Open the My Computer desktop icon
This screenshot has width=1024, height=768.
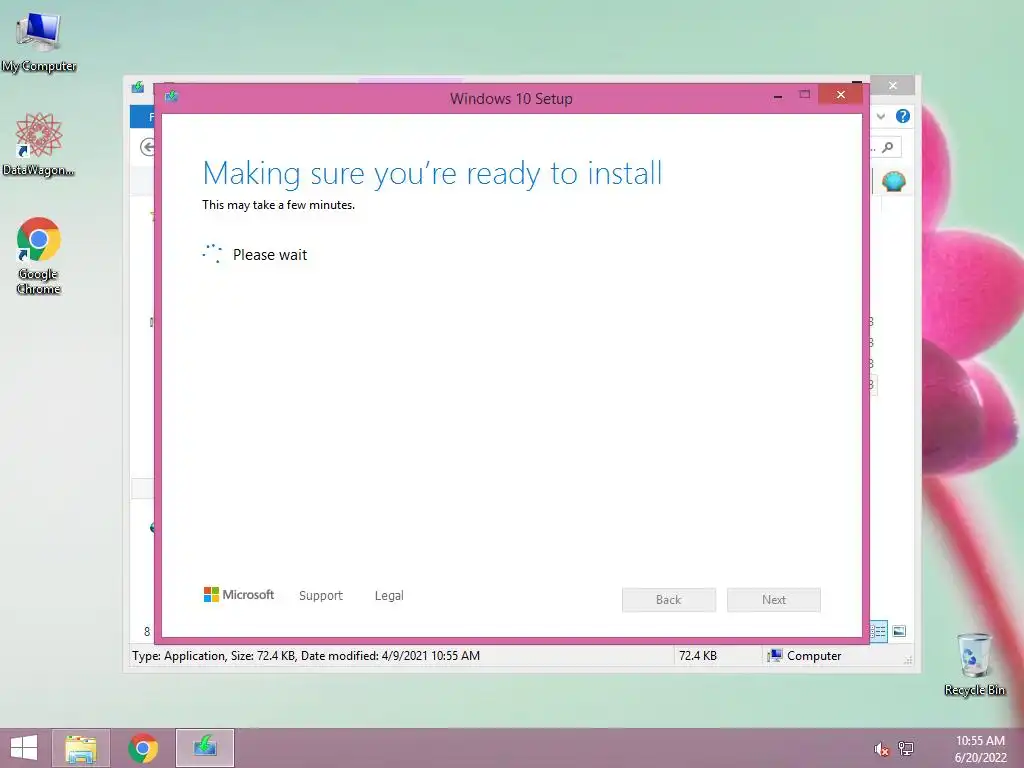click(39, 42)
